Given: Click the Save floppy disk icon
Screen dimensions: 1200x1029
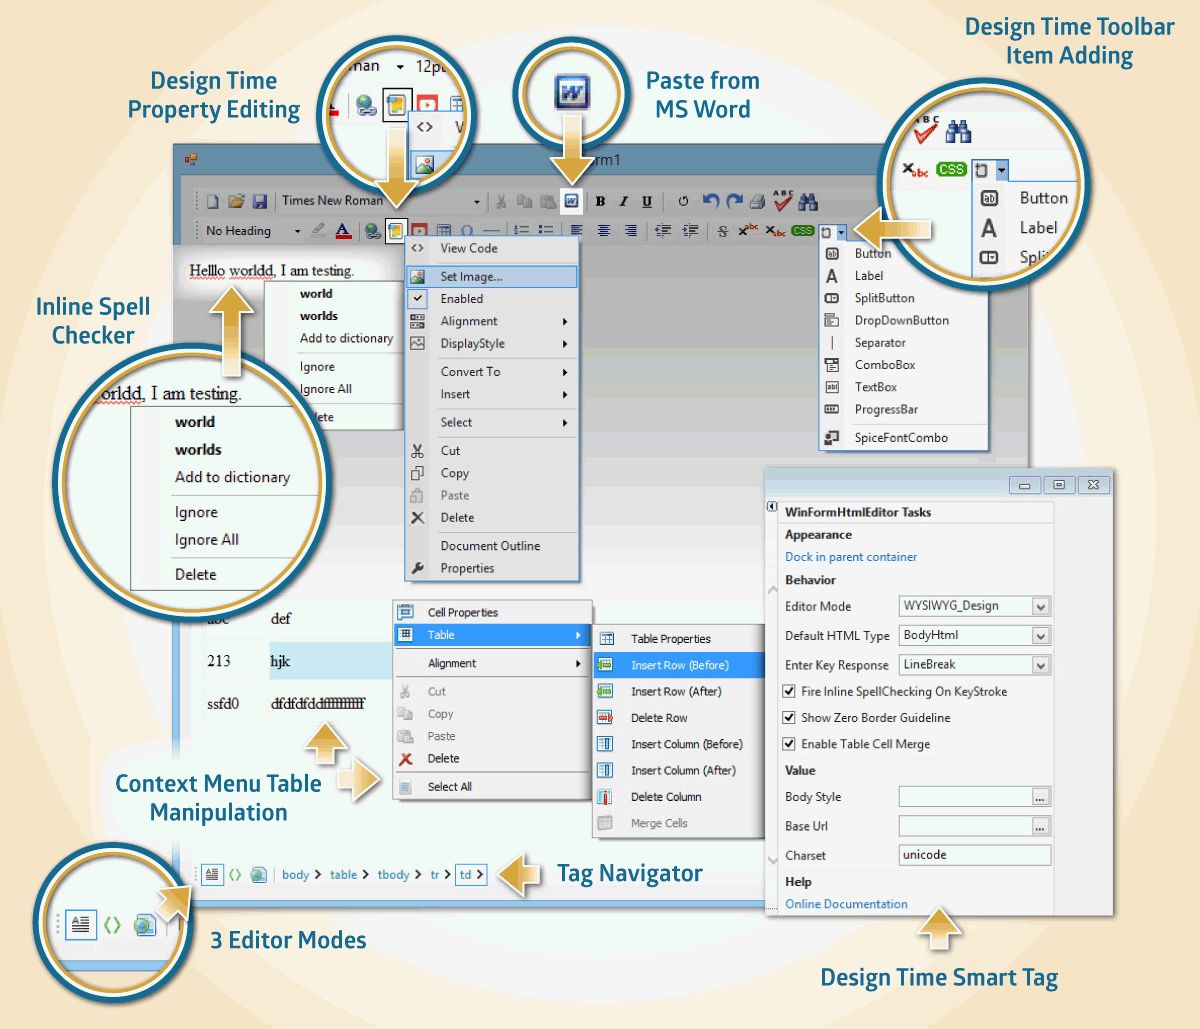Looking at the screenshot, I should click(x=260, y=201).
